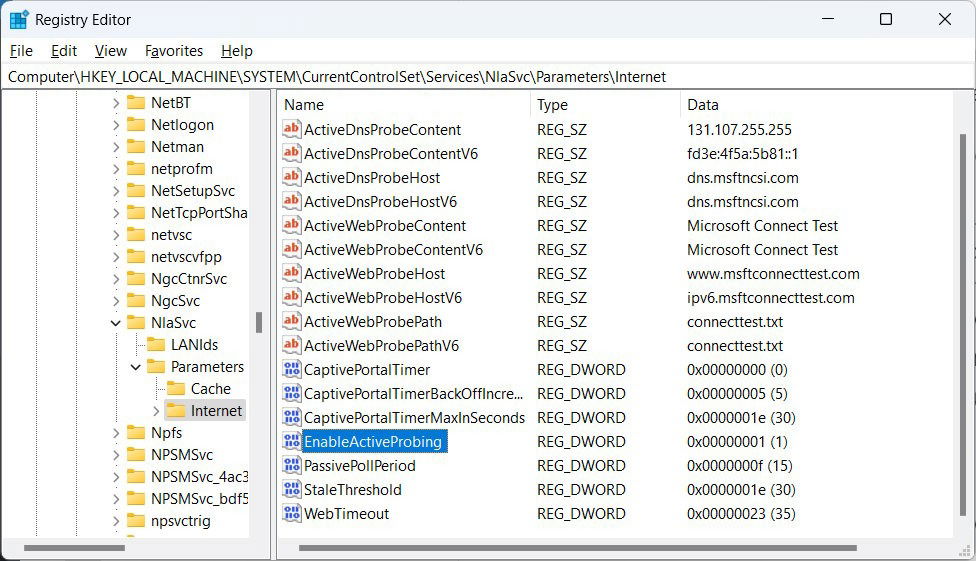Viewport: 976px width, 561px height.
Task: Click the string icon beside ActiveWebProbePathV6
Action: [291, 345]
